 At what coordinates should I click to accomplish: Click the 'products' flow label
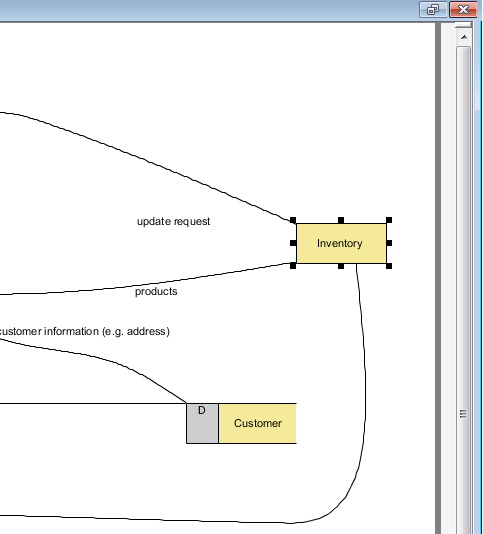pos(156,292)
